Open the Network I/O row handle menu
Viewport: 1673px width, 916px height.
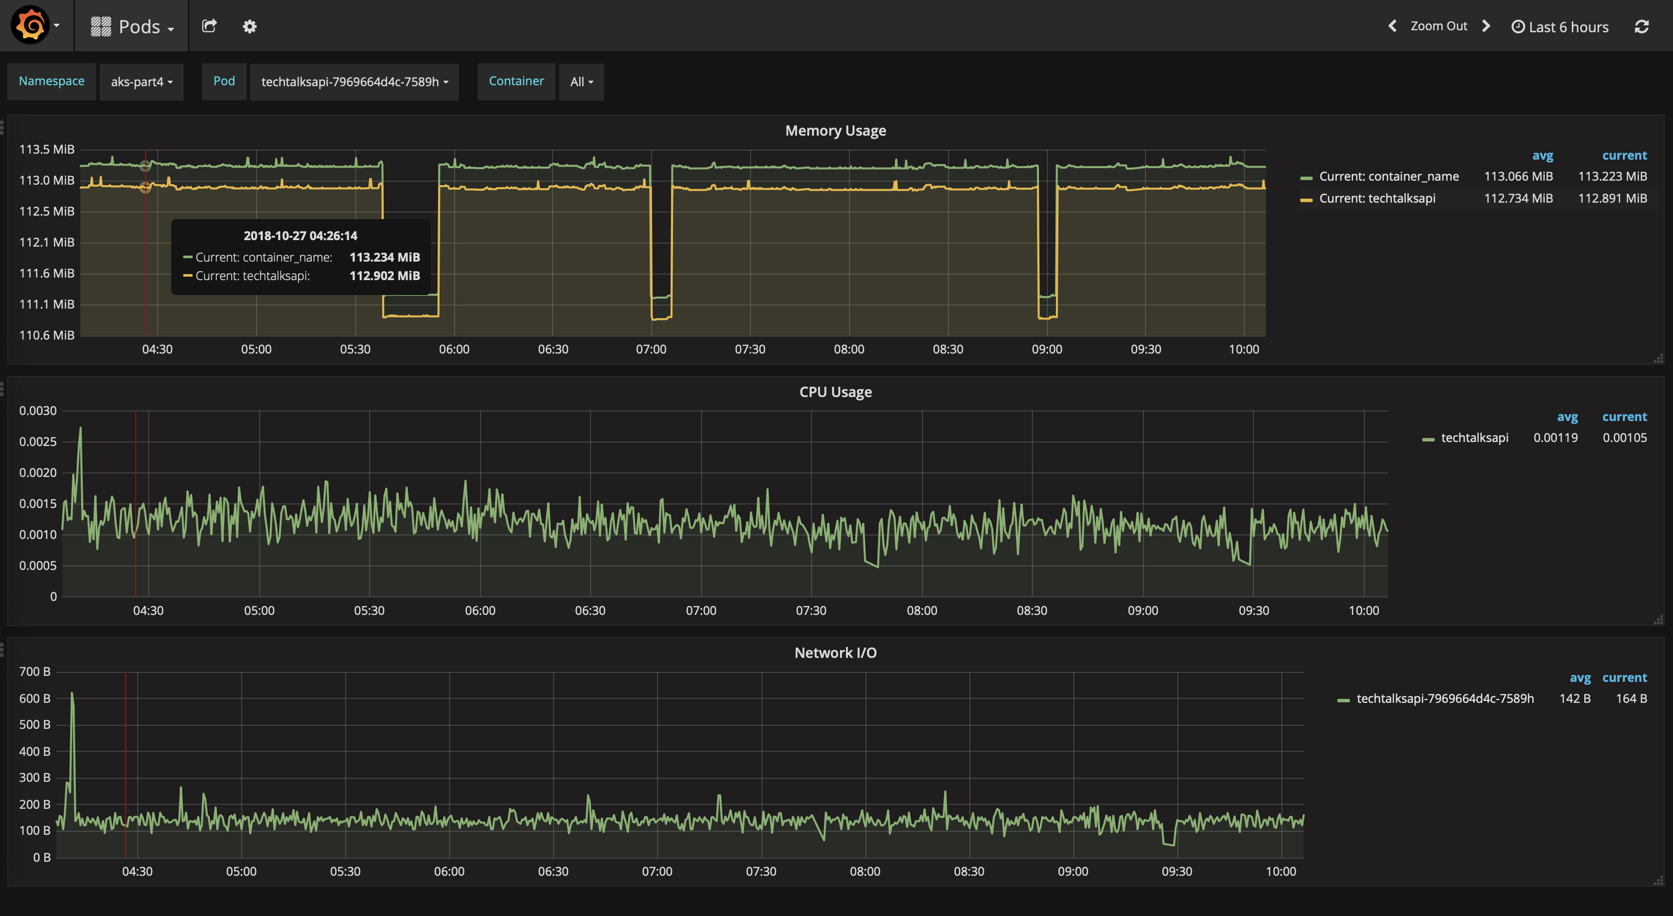click(3, 649)
